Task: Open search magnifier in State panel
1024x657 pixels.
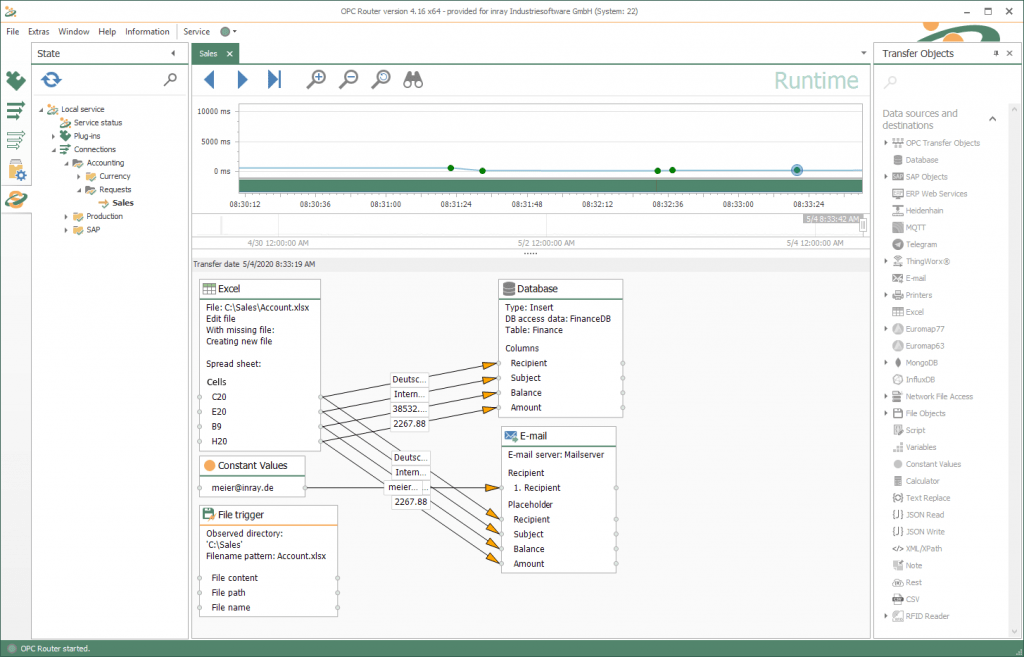Action: tap(170, 80)
